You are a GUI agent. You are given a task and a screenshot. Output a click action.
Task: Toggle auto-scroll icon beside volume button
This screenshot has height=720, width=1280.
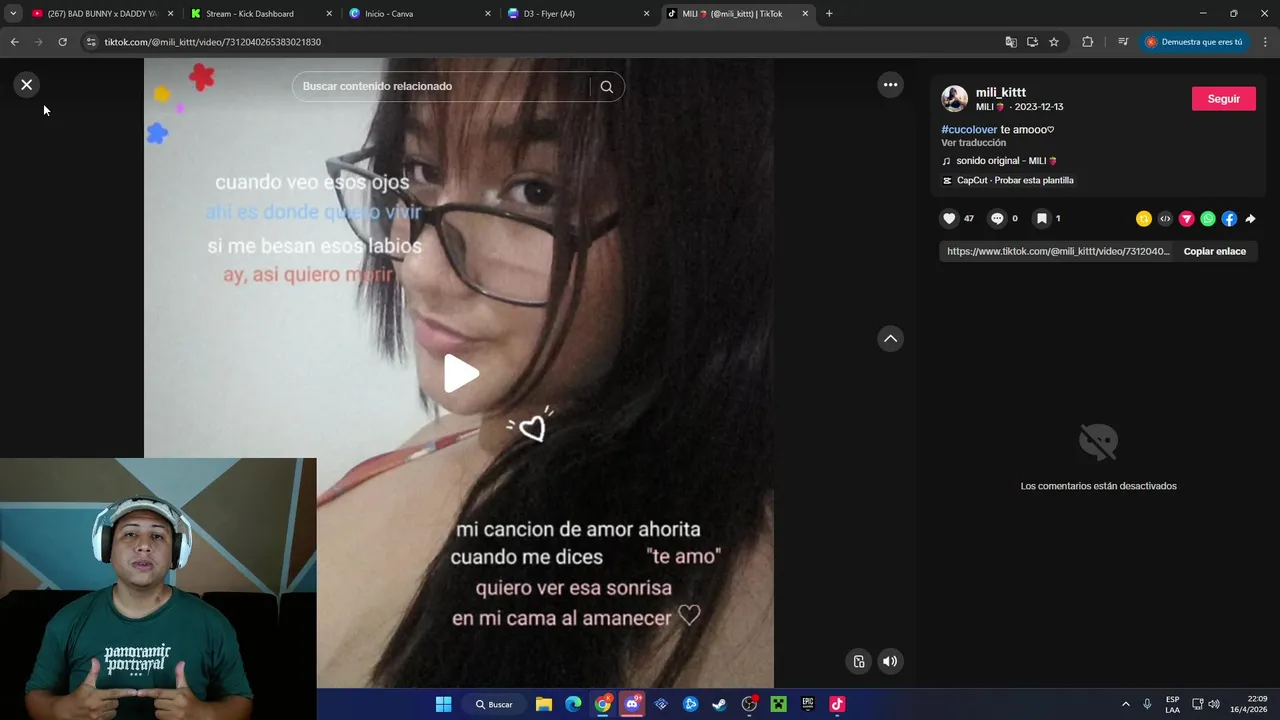(x=858, y=661)
